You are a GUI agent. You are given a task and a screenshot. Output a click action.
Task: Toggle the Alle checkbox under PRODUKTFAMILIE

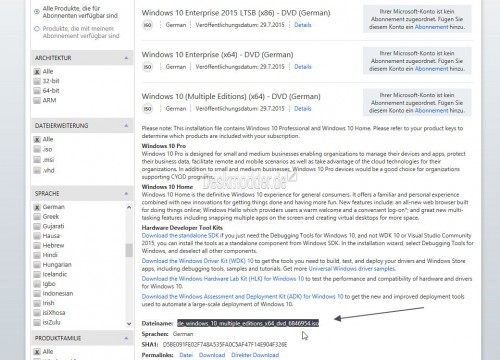point(37,352)
